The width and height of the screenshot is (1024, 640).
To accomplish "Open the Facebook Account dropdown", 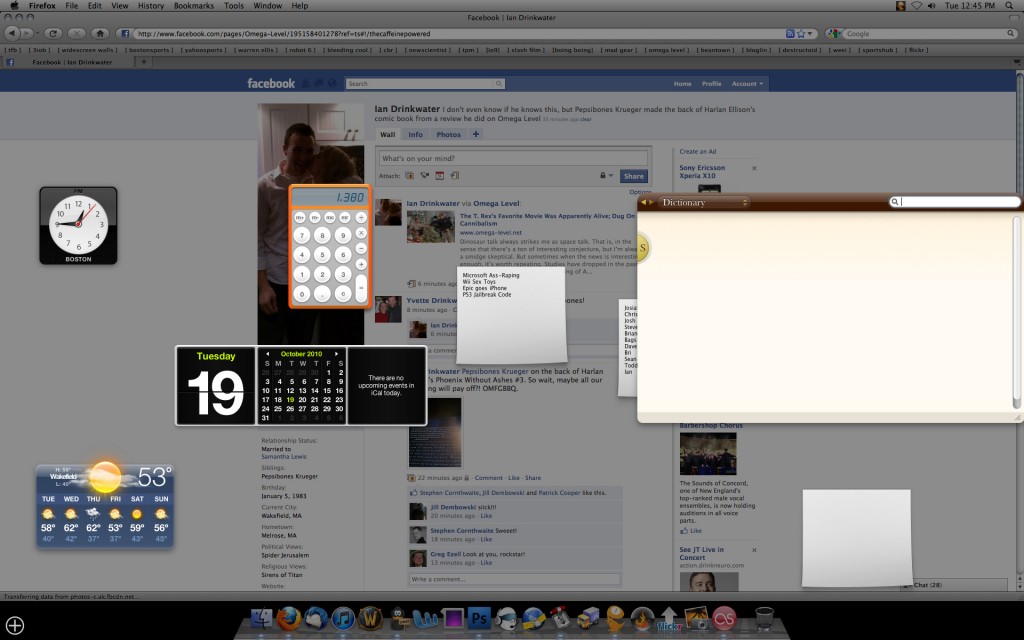I will tap(747, 84).
